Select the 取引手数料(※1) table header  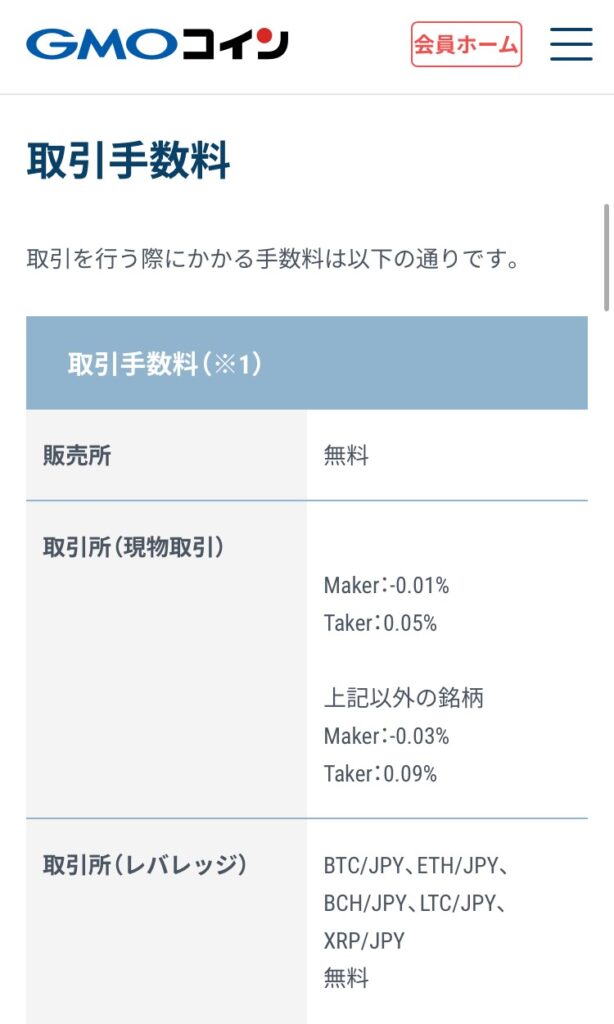307,363
